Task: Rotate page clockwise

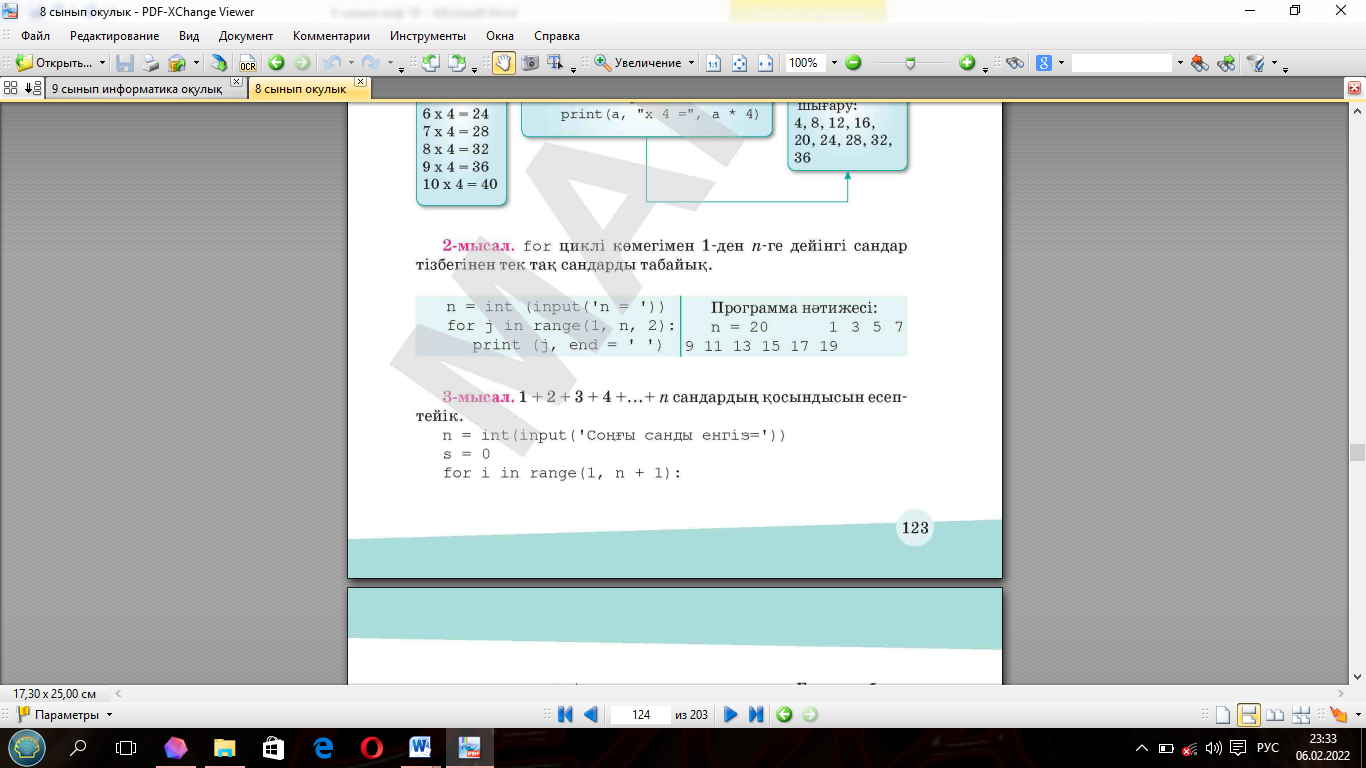Action: tap(457, 63)
